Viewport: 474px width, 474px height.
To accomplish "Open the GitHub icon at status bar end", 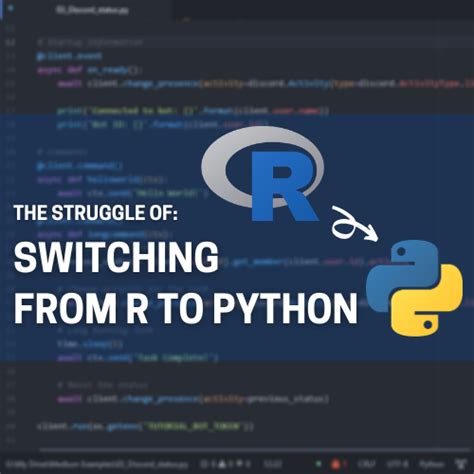I will pos(460,464).
